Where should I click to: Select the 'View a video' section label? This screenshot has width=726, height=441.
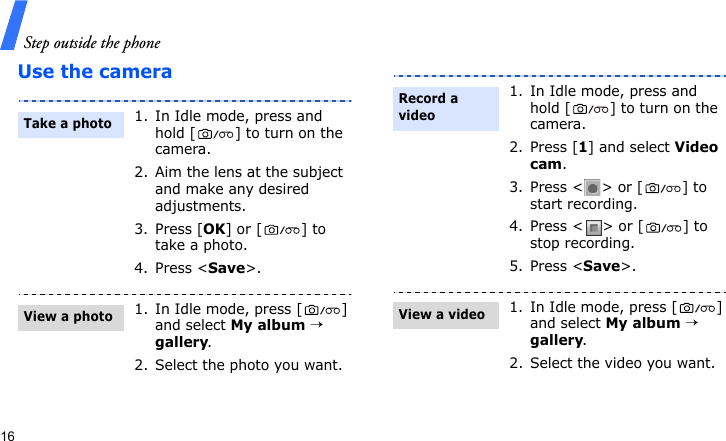[441, 315]
